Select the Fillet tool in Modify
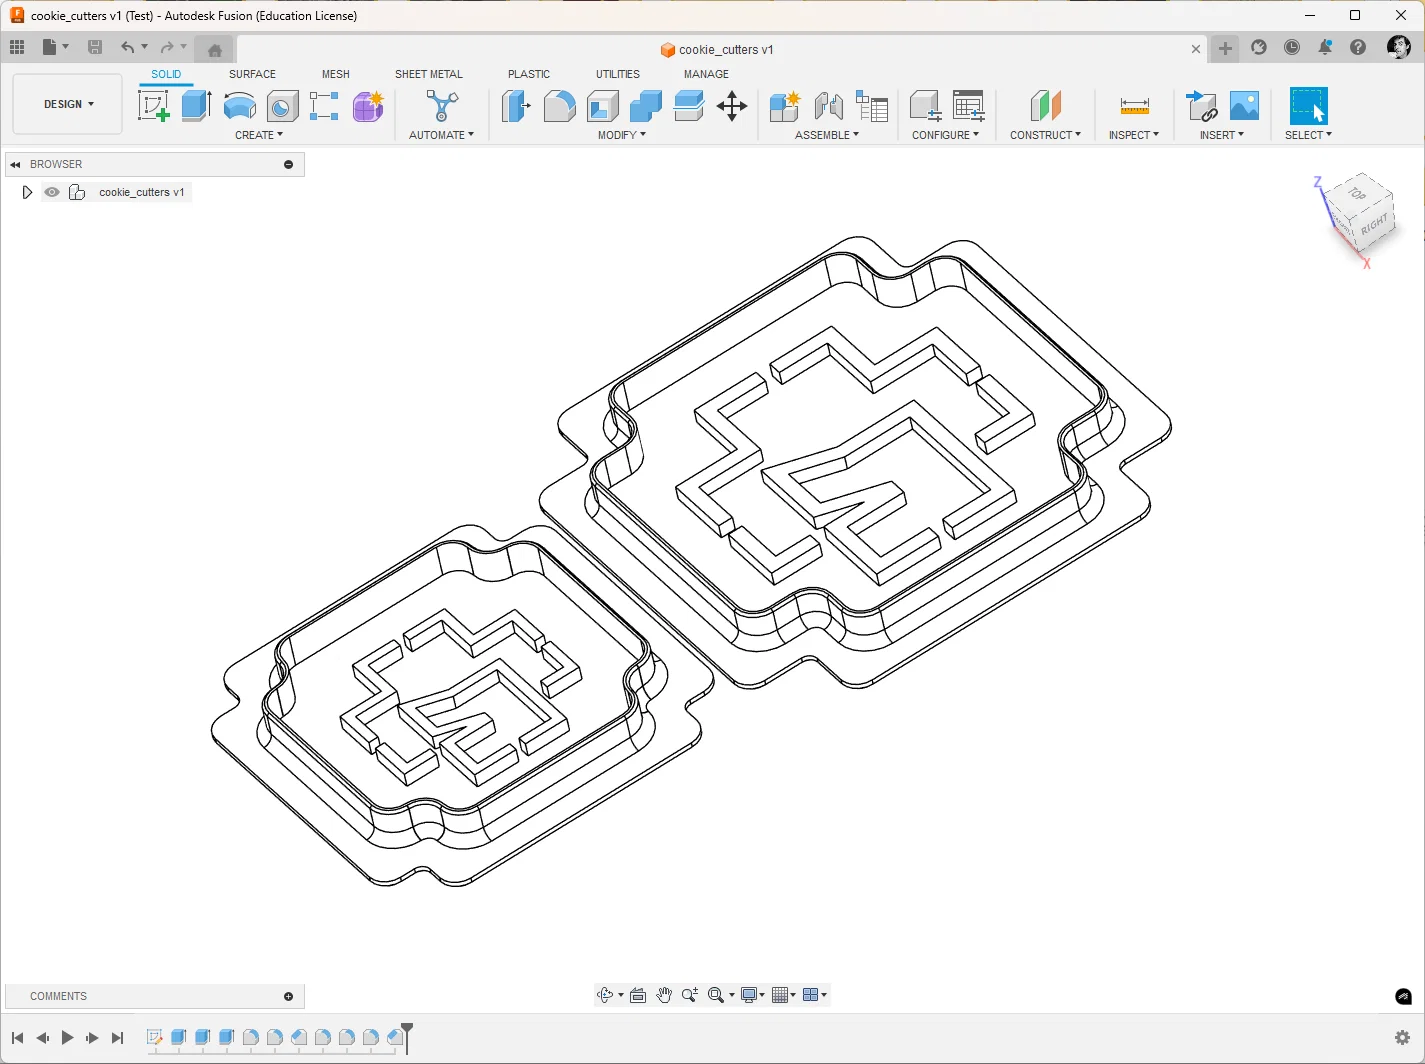 [559, 106]
